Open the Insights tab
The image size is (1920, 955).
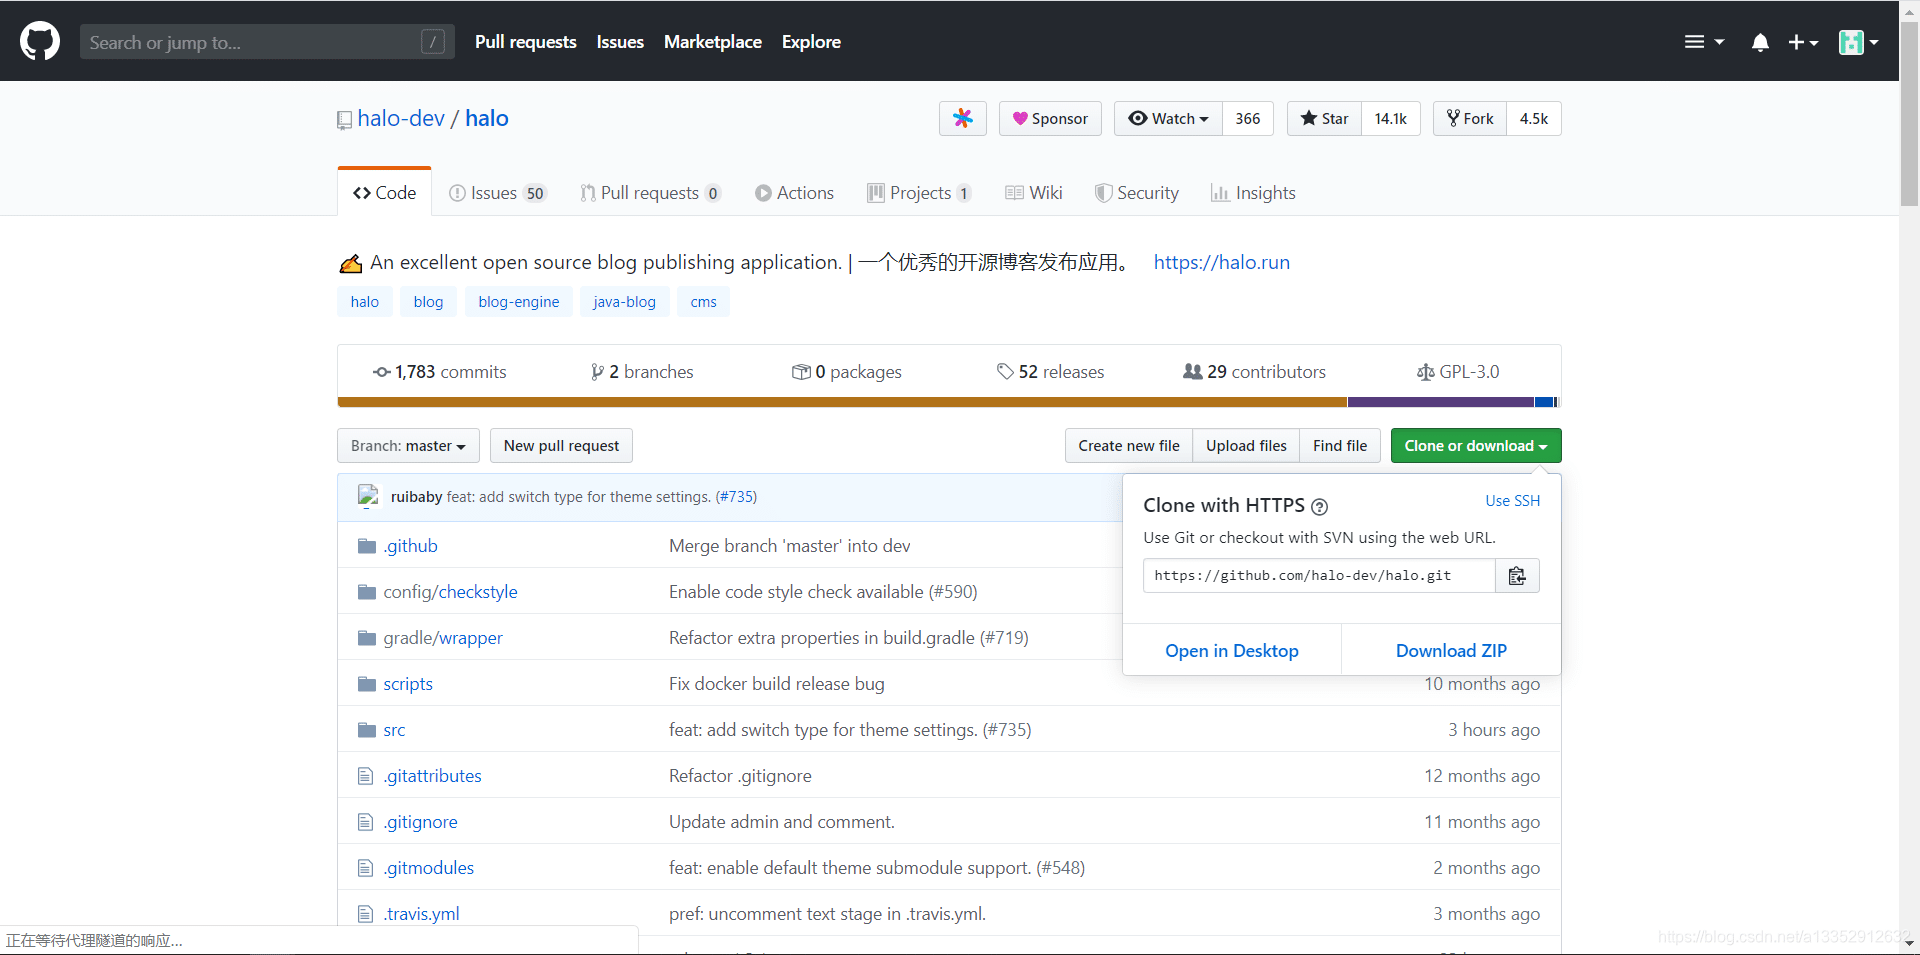[1253, 193]
